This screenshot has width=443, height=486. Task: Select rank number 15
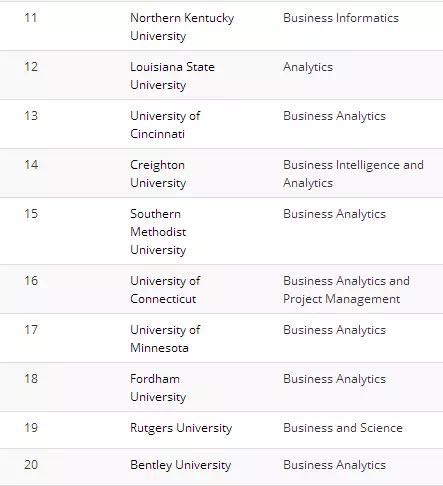click(x=31, y=214)
